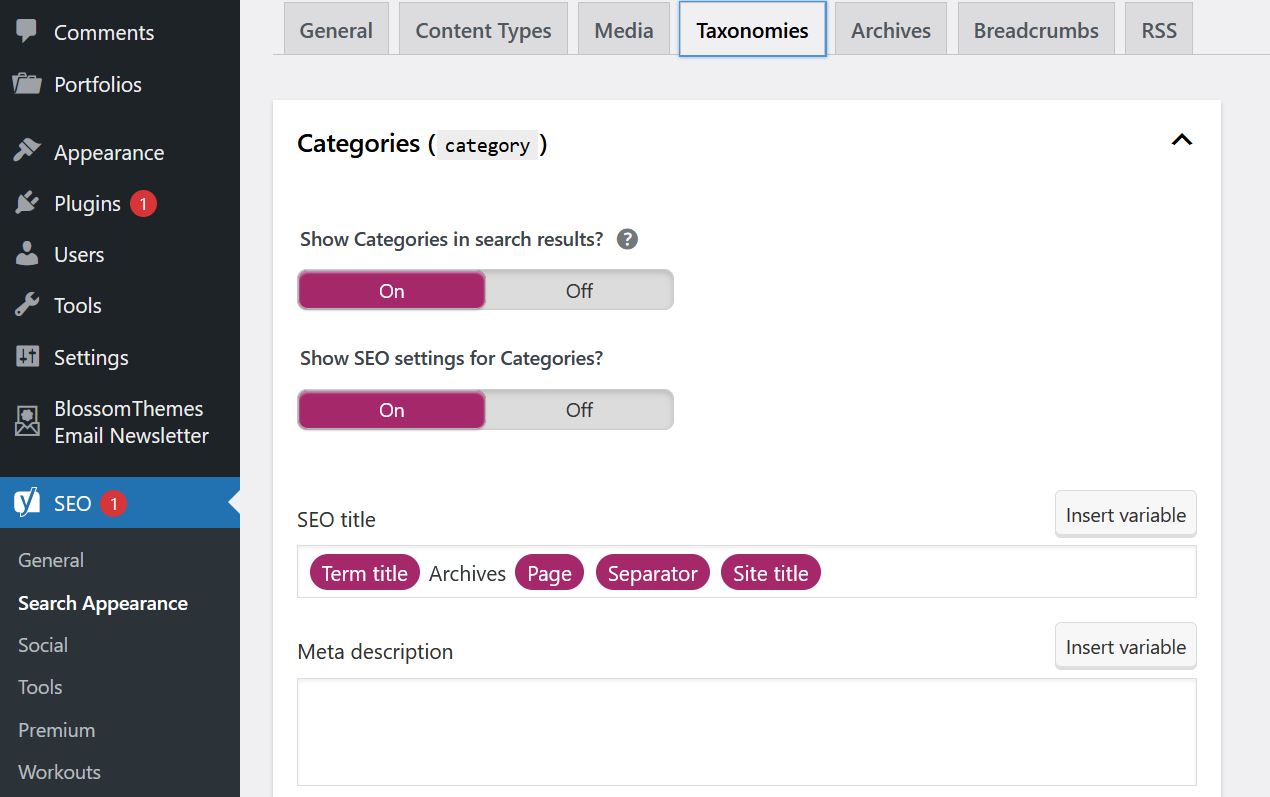Open the Settings sliders icon
The width and height of the screenshot is (1270, 797).
[26, 357]
